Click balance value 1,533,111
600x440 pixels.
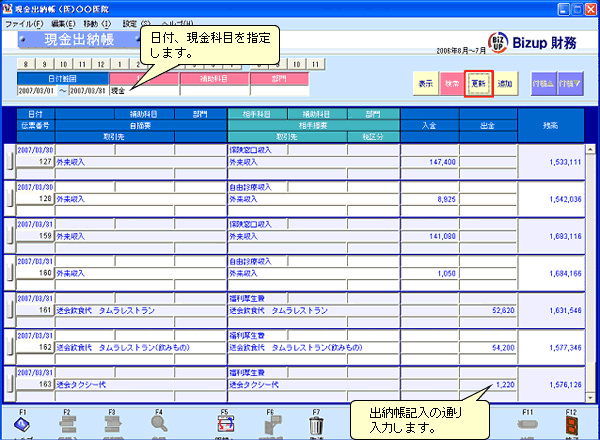coord(565,162)
